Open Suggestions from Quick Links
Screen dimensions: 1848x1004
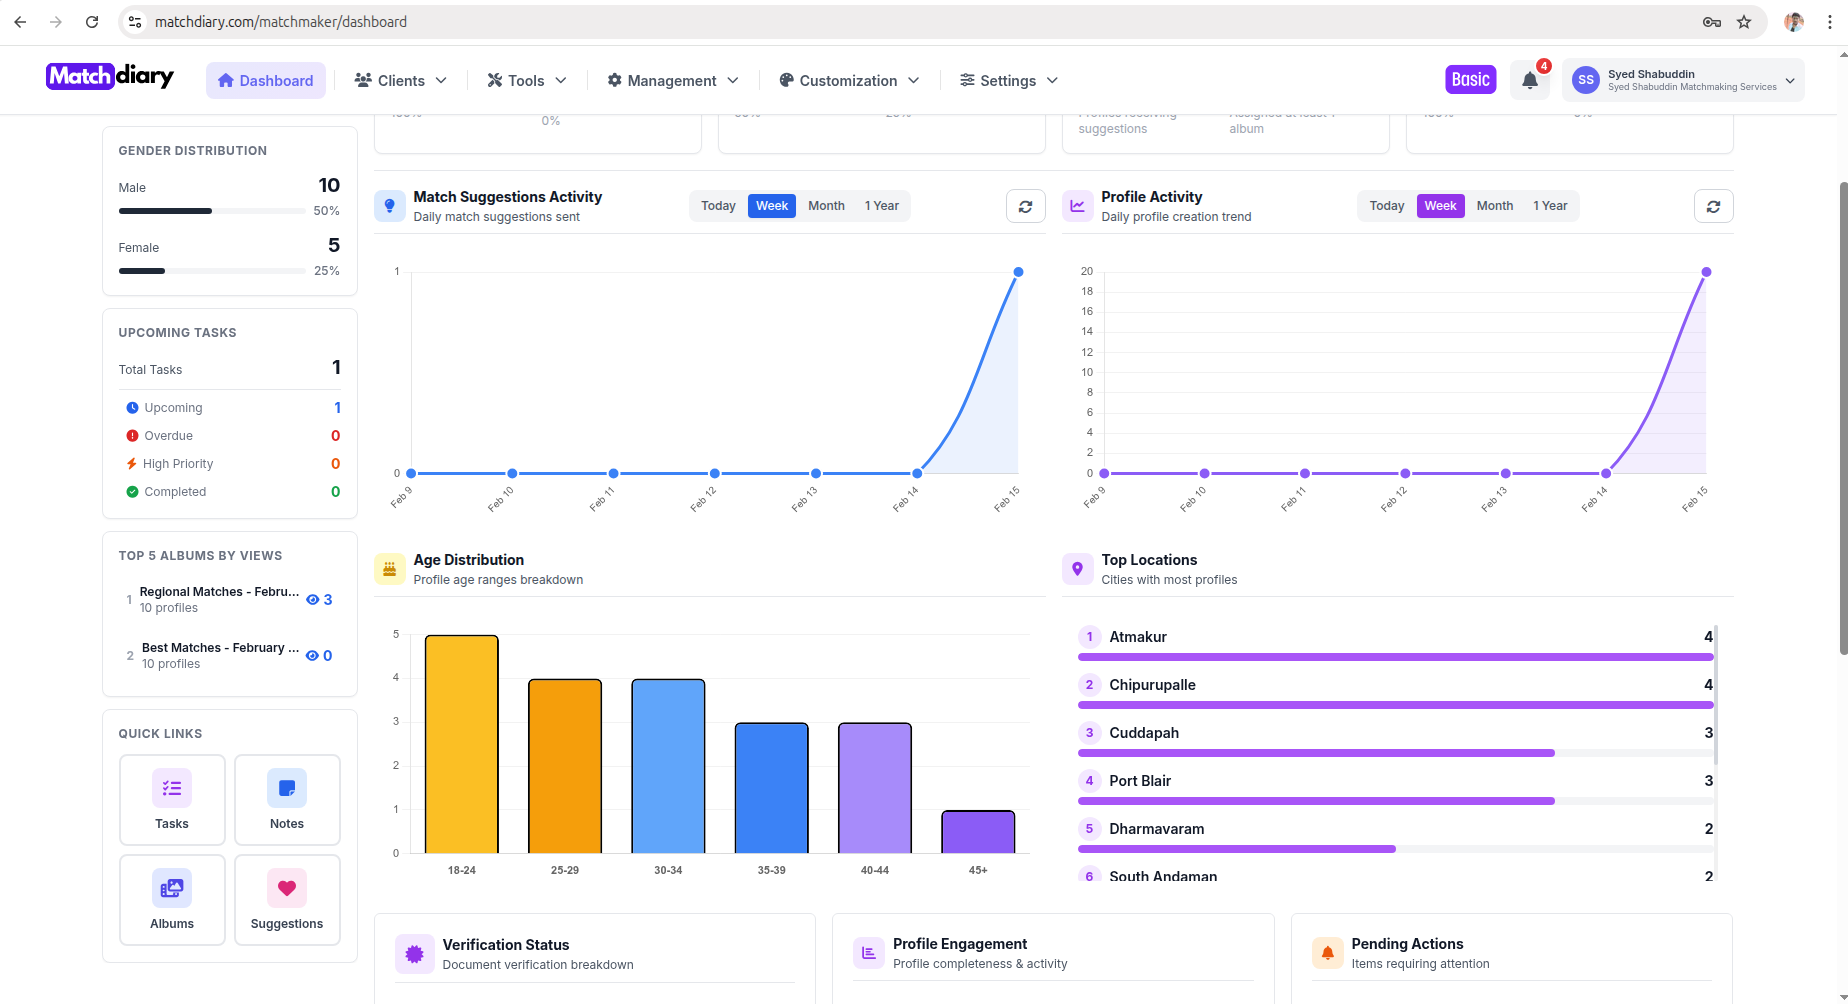(x=287, y=899)
